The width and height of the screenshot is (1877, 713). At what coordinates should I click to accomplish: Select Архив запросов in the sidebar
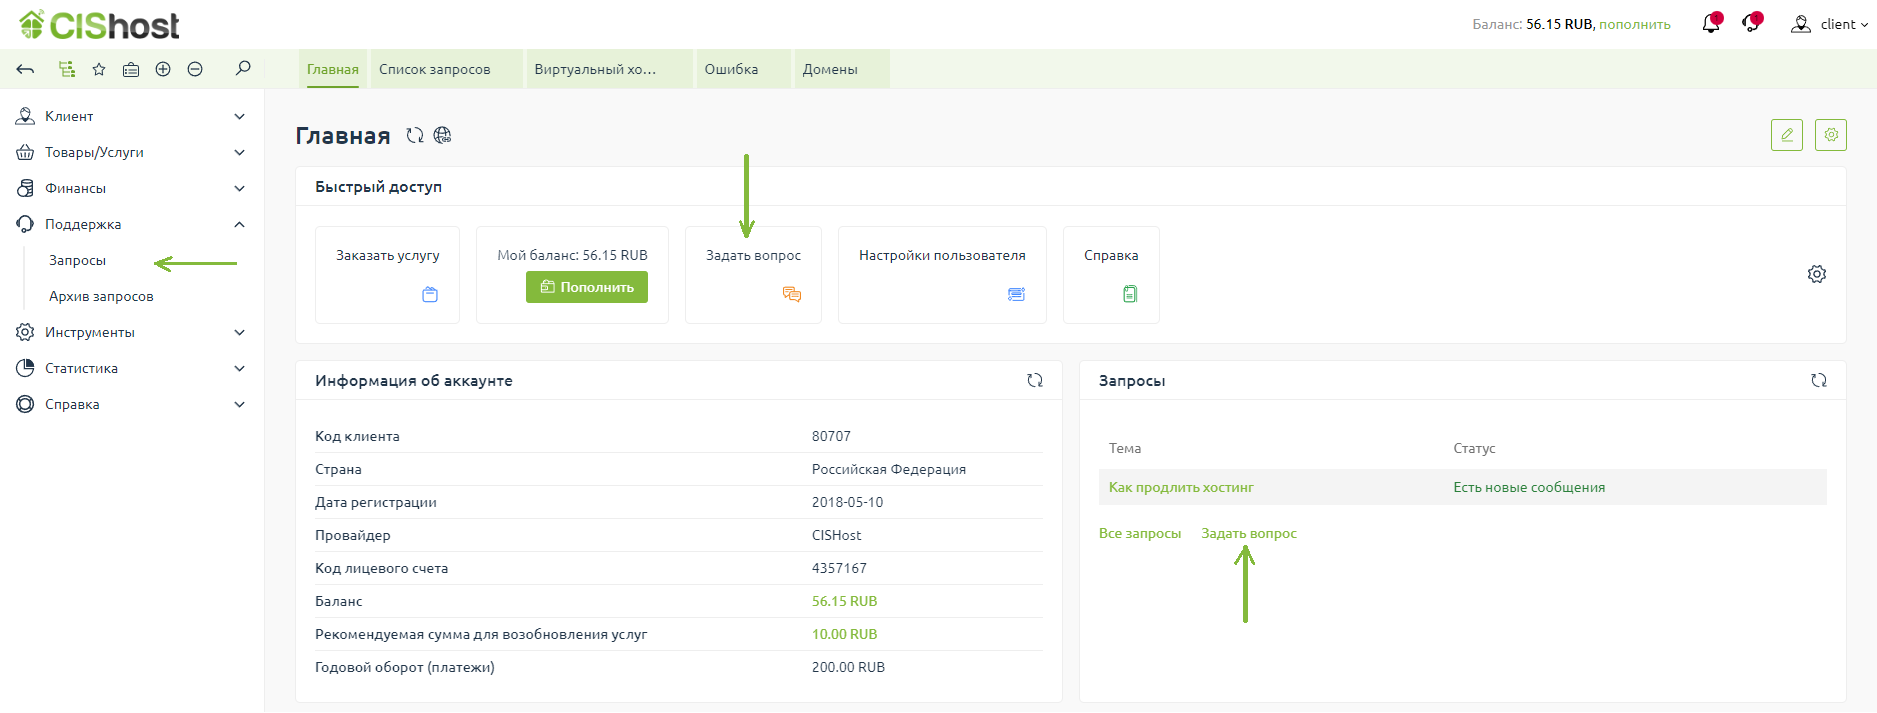point(101,296)
